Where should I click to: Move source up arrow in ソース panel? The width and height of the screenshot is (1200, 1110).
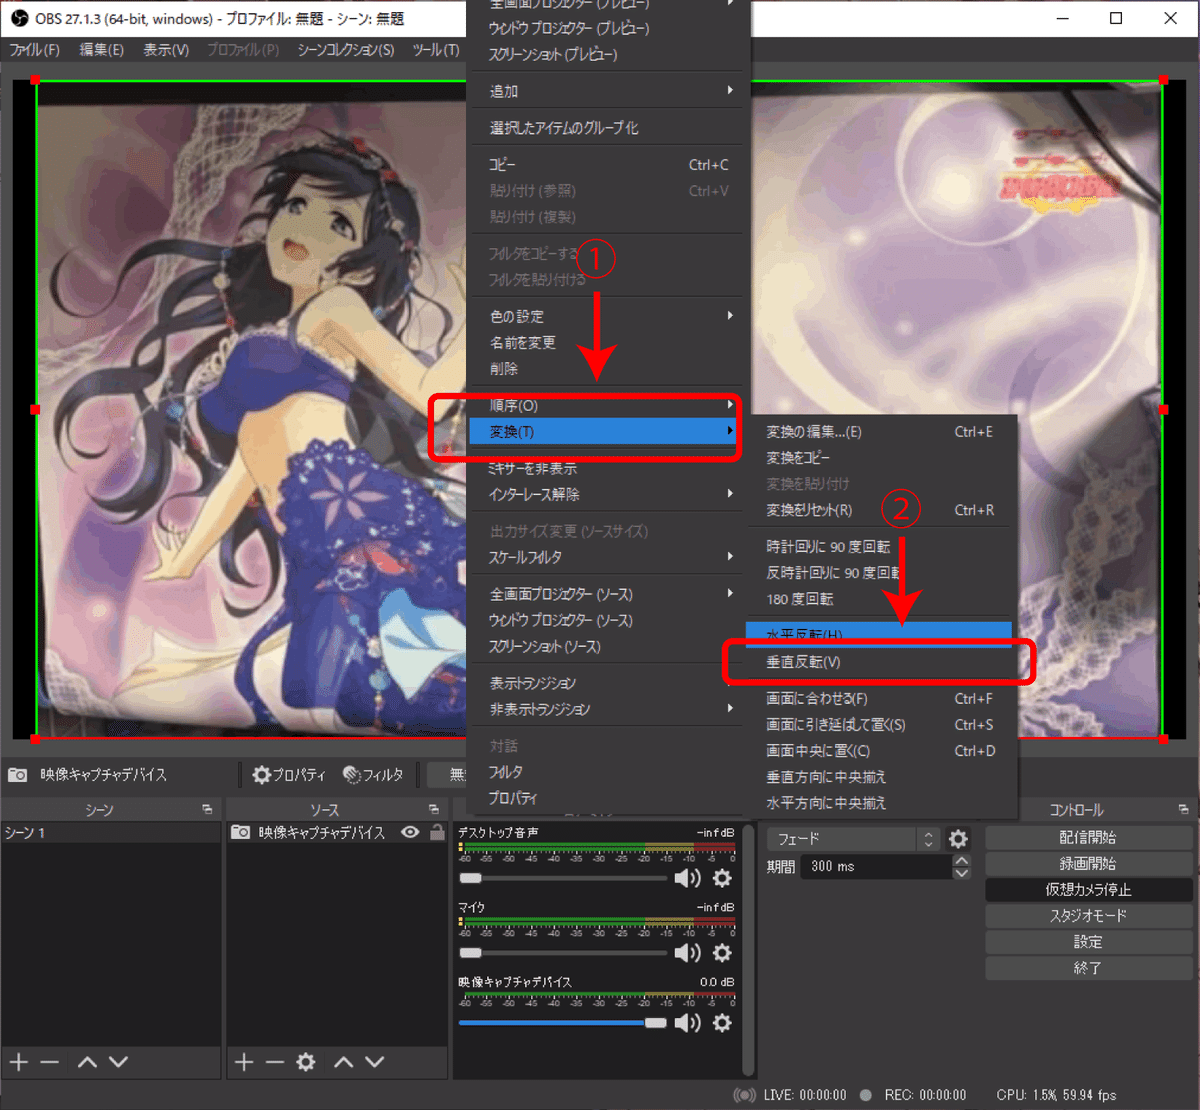pyautogui.click(x=343, y=1062)
